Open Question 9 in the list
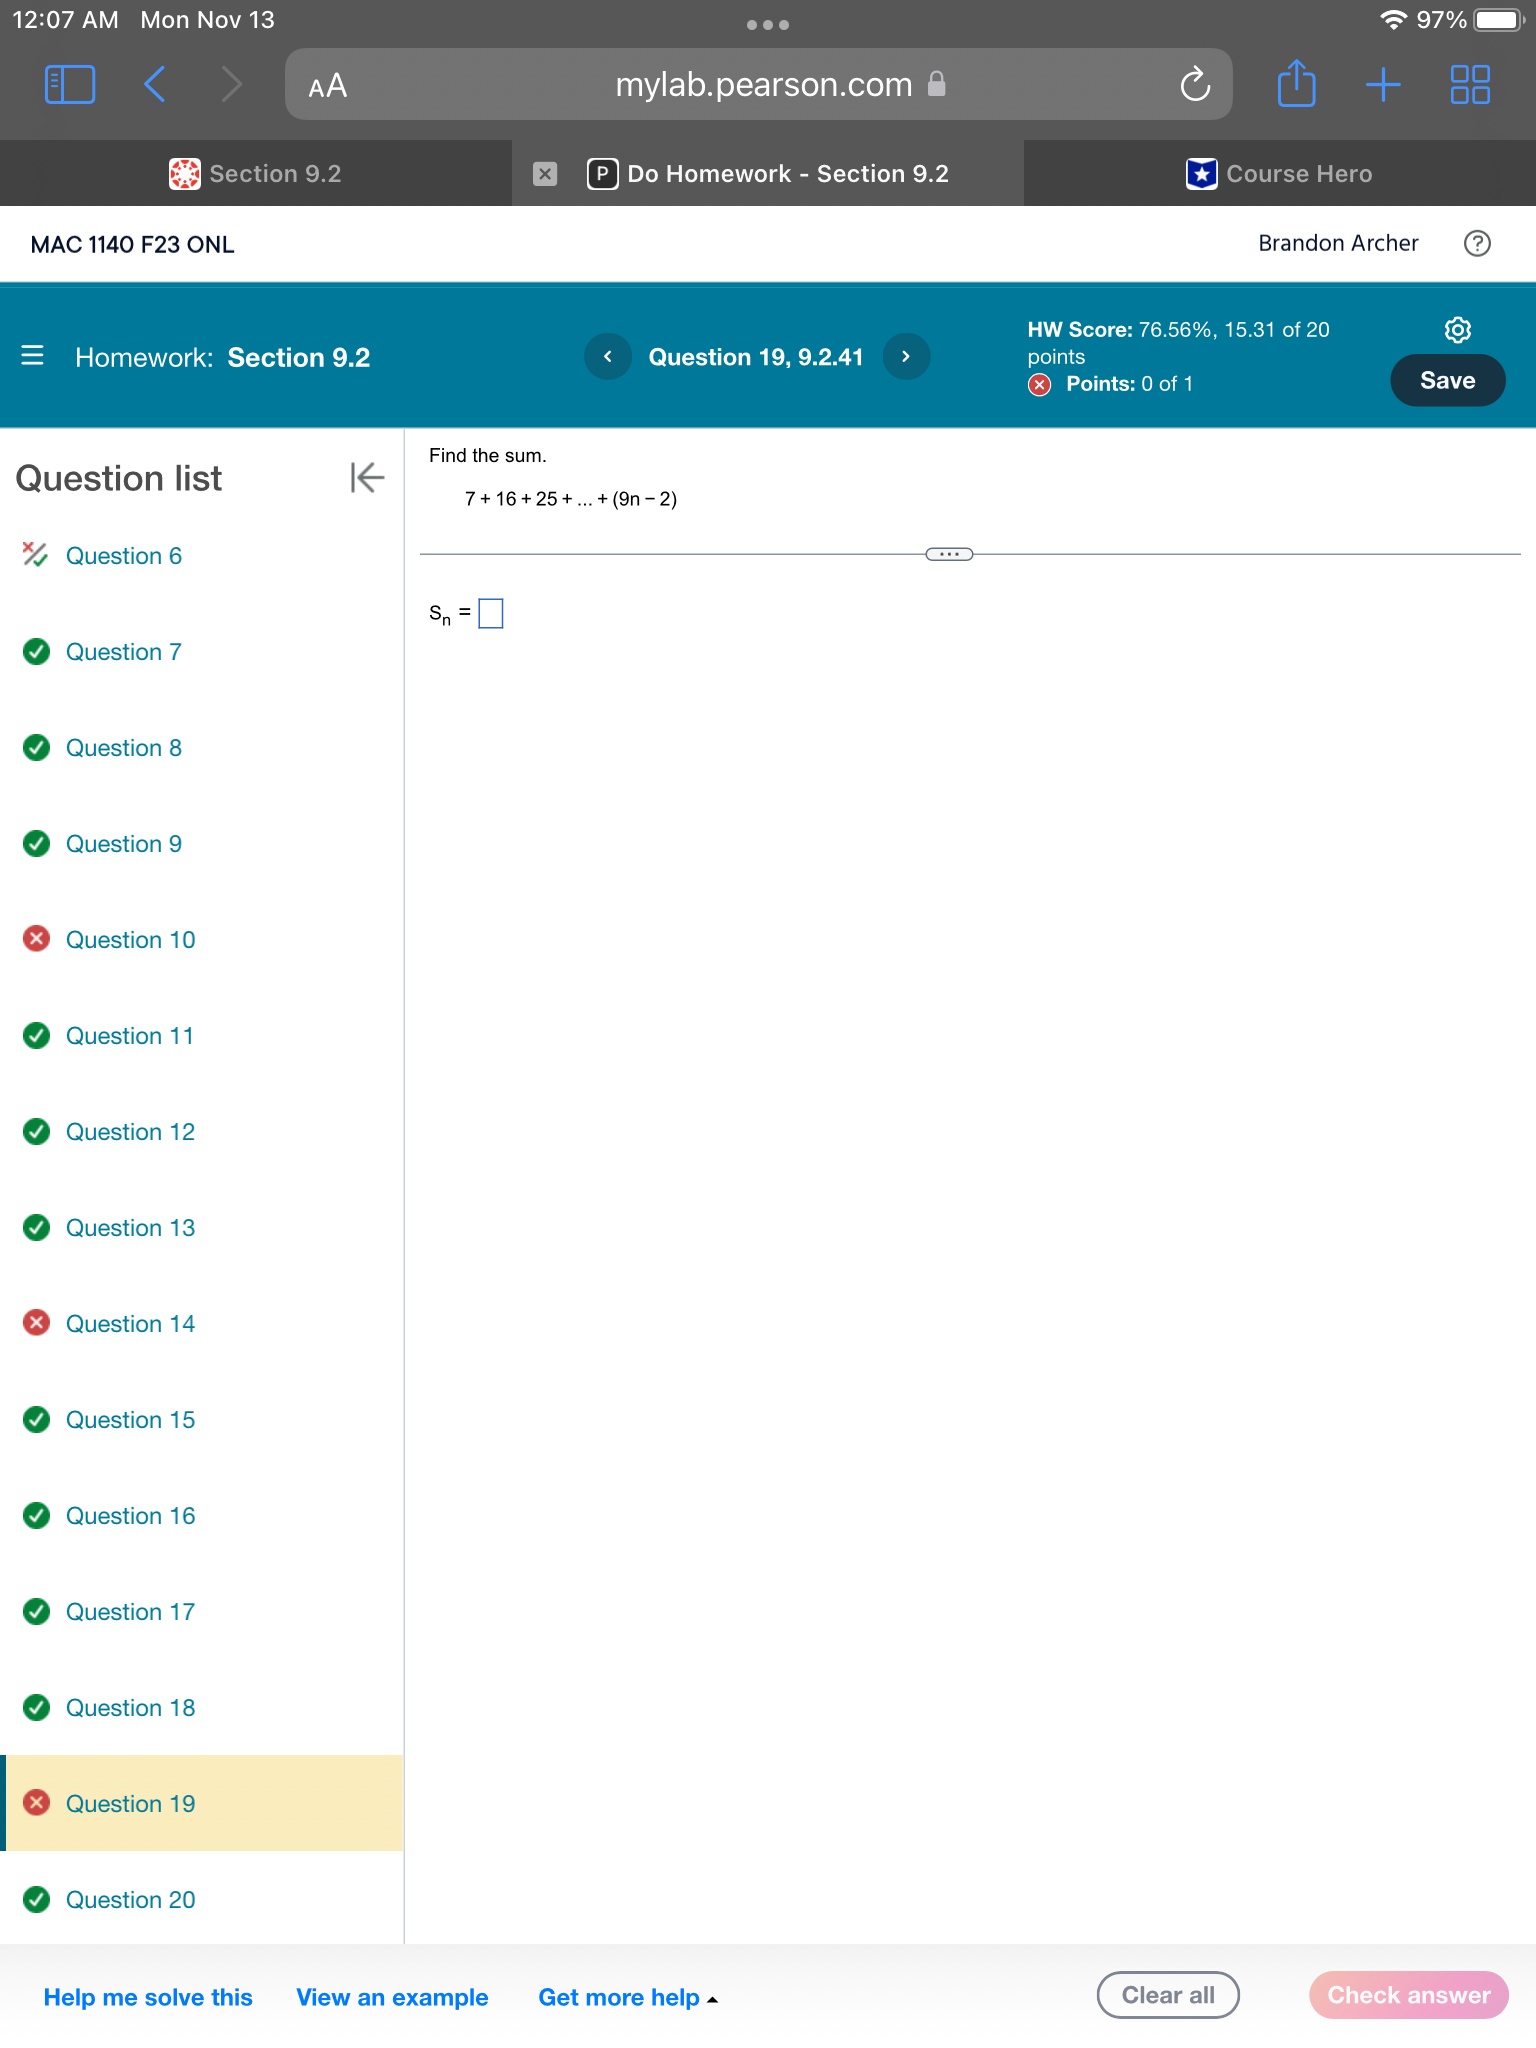This screenshot has height=2048, width=1536. [124, 844]
